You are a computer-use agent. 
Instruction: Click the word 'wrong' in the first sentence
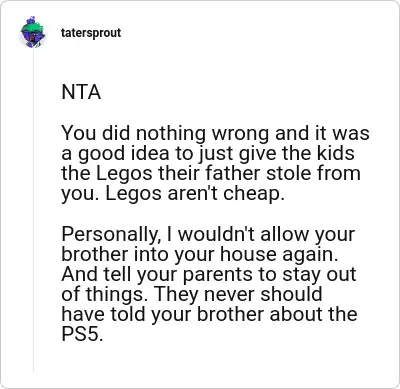tap(240, 134)
